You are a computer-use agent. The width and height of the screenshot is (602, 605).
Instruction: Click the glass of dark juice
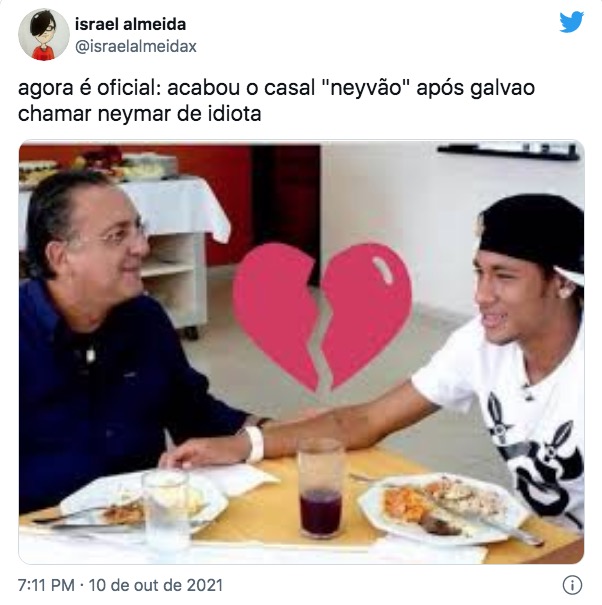tap(320, 488)
